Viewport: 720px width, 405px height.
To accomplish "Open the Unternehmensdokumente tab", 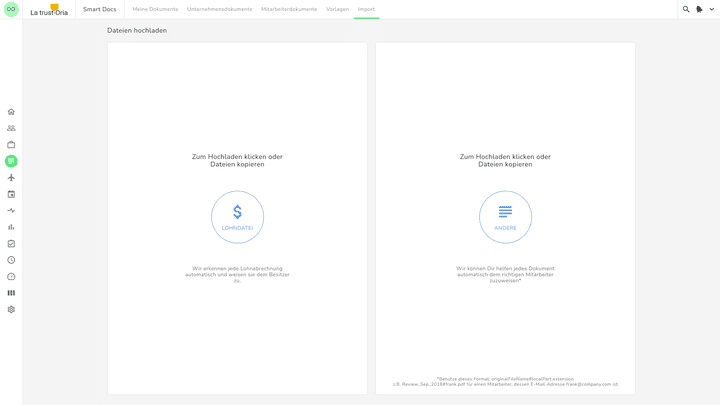I will [x=219, y=9].
